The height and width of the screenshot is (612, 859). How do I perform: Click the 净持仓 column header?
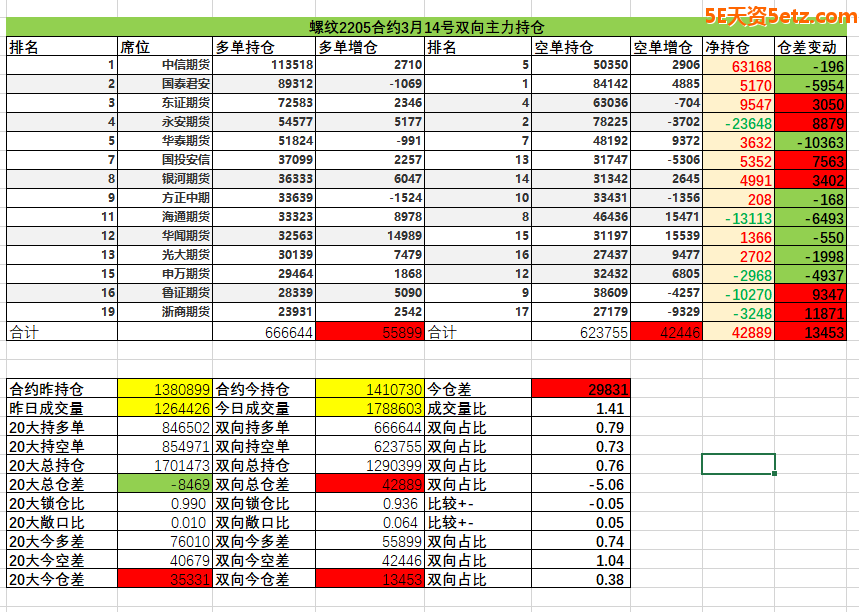tap(738, 46)
